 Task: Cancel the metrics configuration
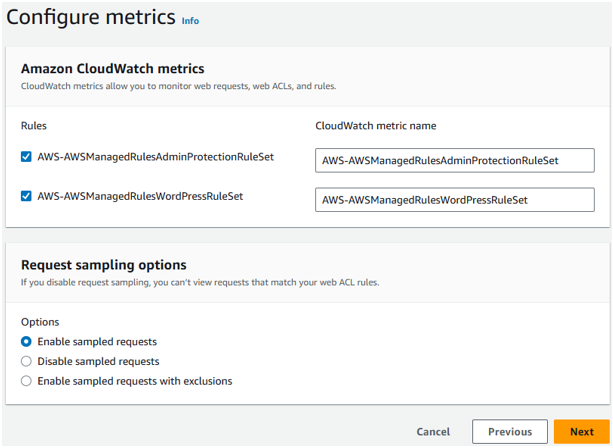pos(433,432)
